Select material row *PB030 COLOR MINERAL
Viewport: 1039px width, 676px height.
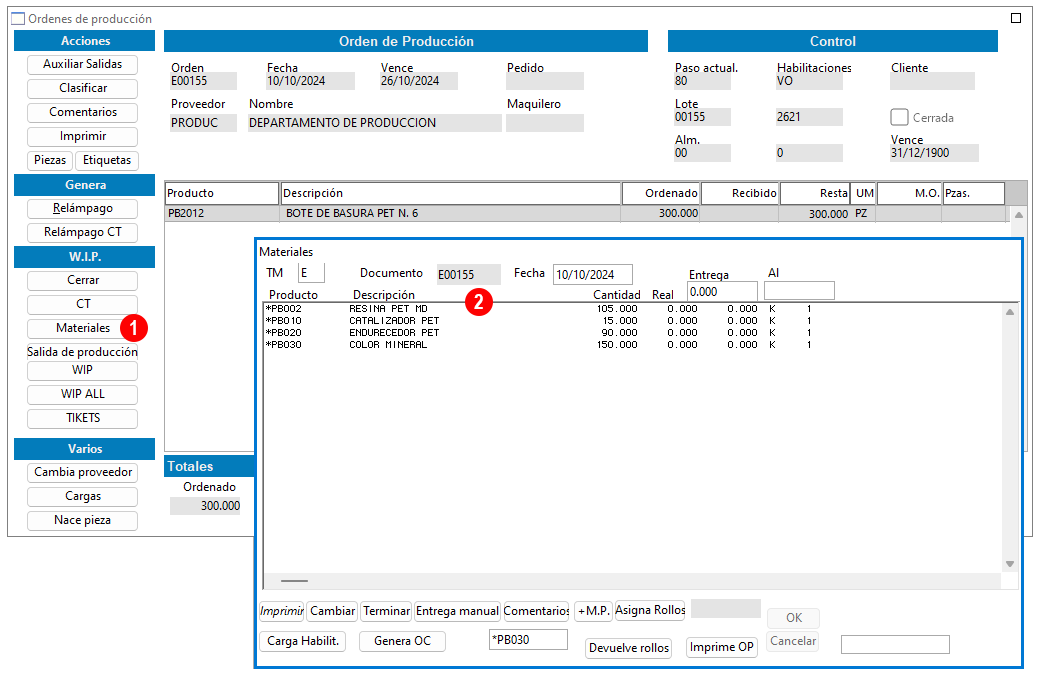[538, 345]
